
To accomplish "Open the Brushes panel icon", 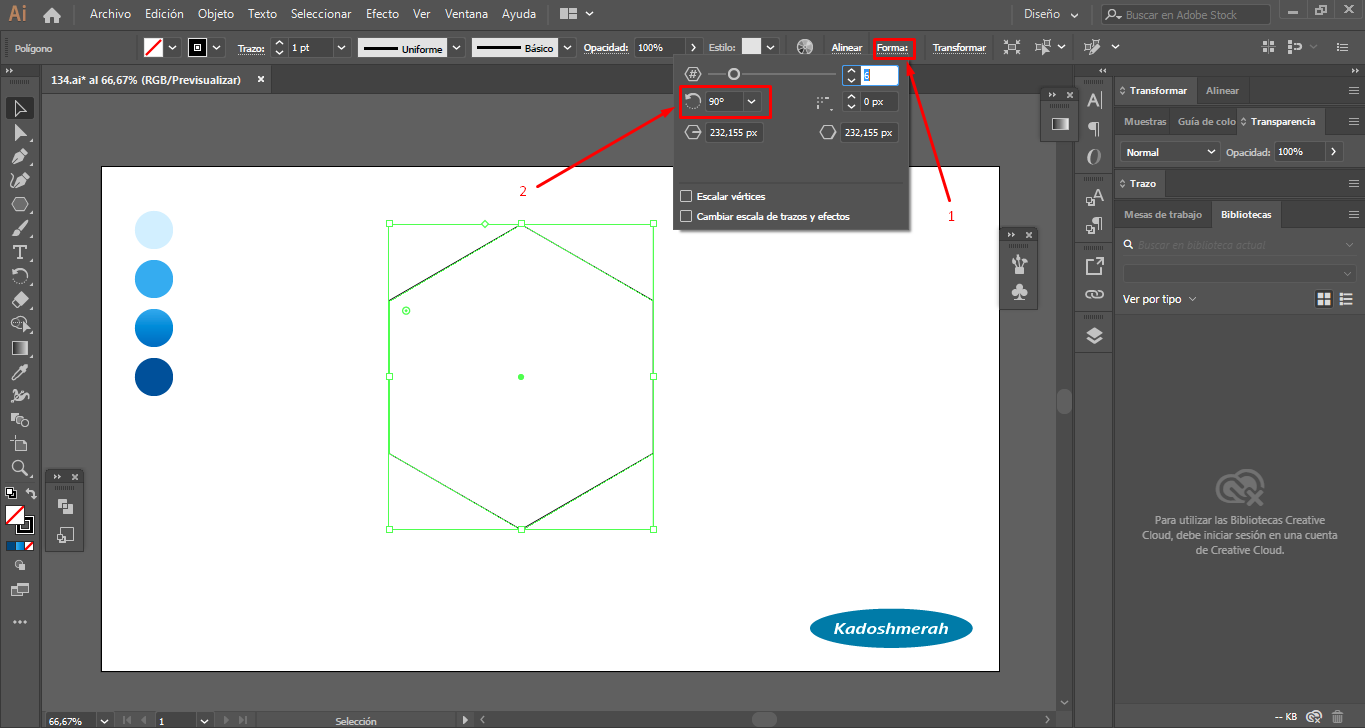I will point(1019,264).
